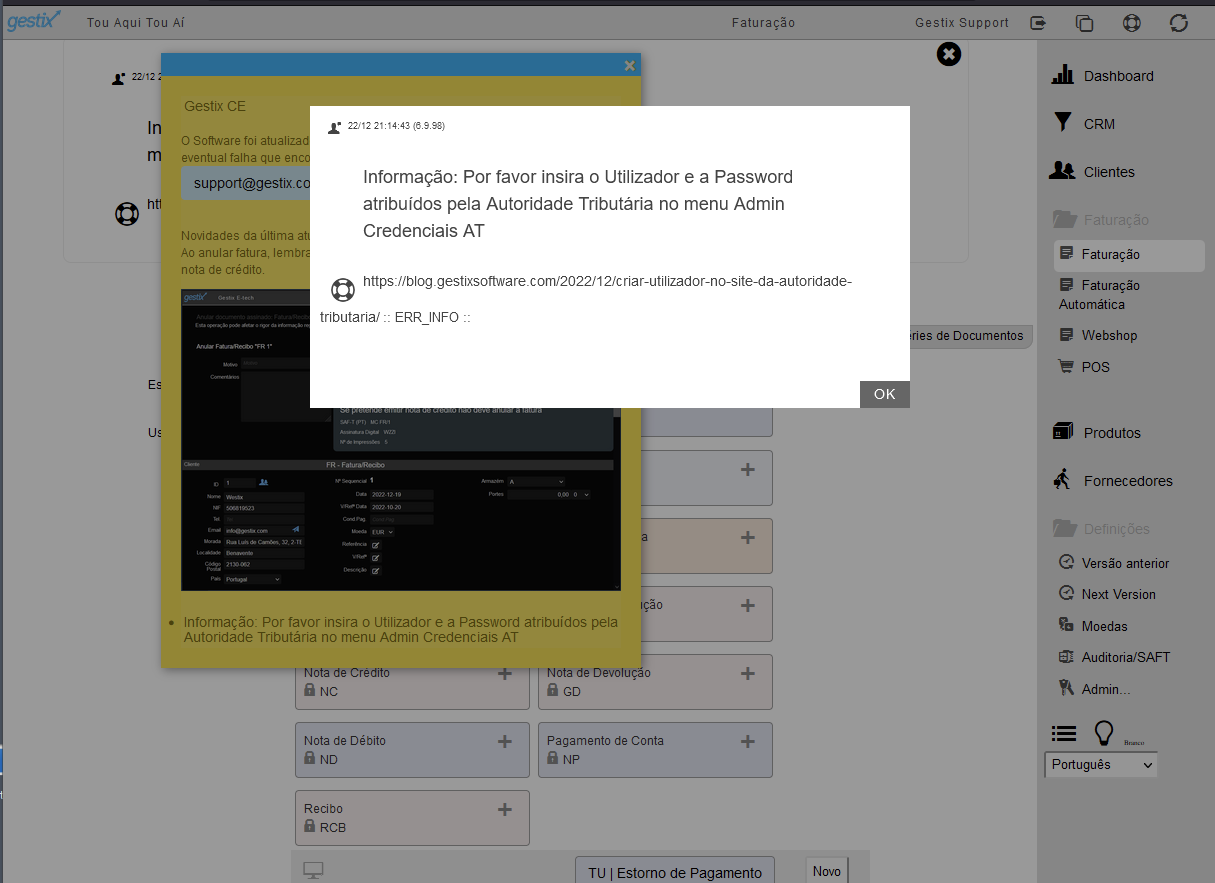Open the Português language dropdown
Viewport: 1215px width, 883px height.
click(x=1101, y=765)
